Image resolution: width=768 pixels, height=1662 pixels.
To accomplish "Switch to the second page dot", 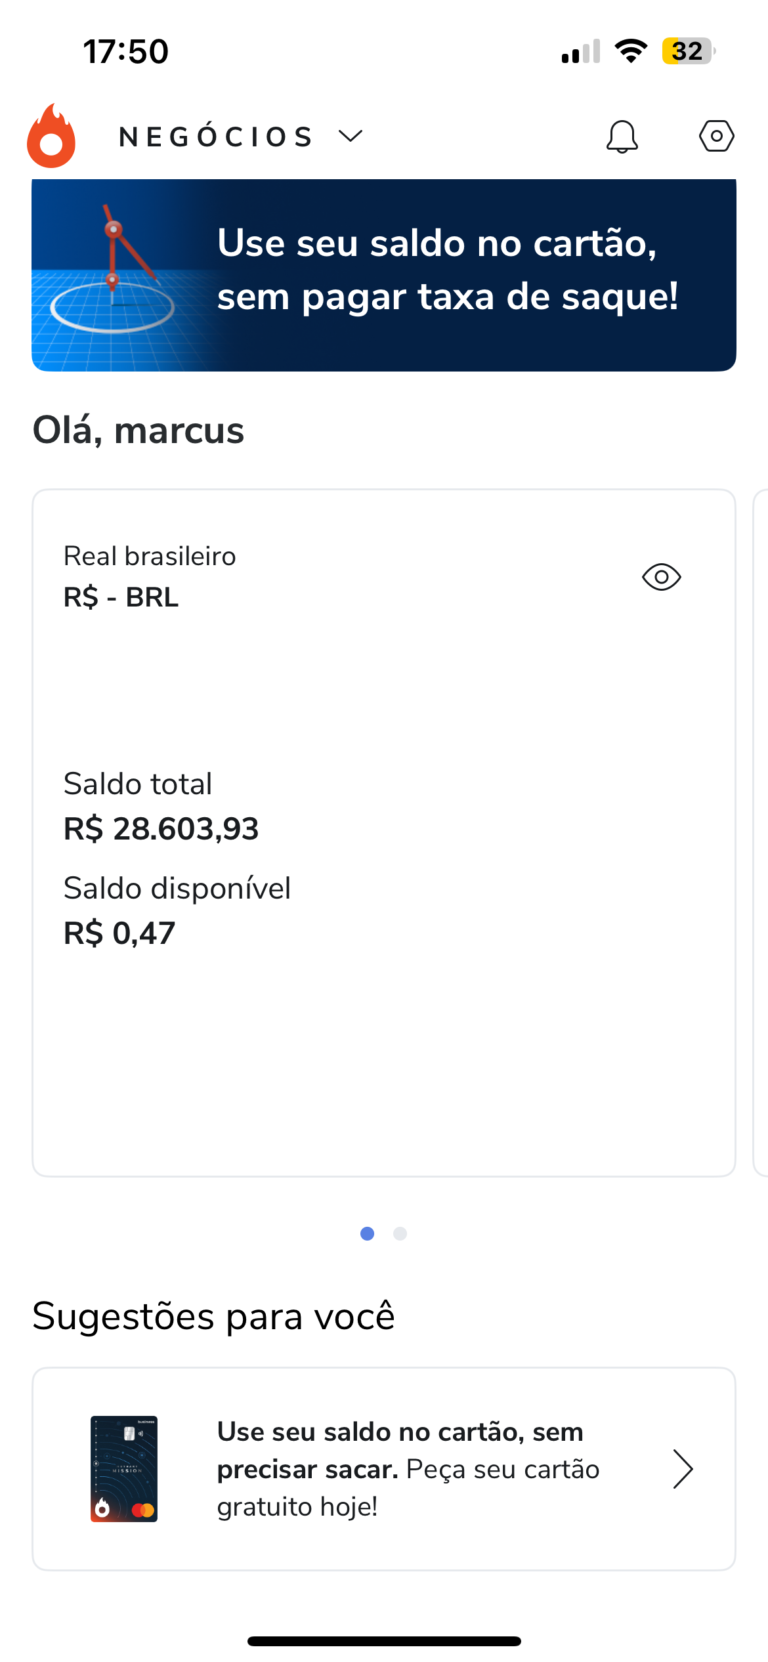I will click(x=400, y=1234).
